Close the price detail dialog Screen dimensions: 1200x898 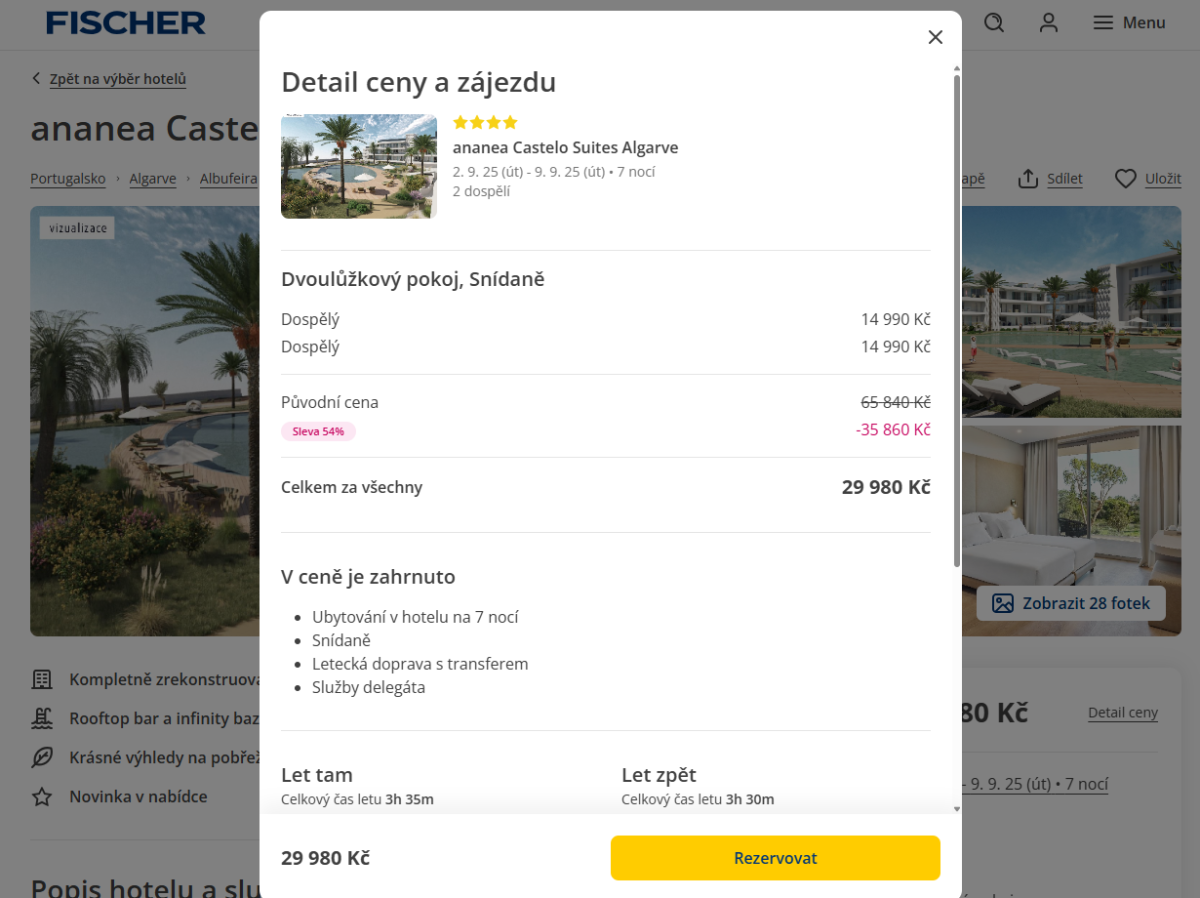point(935,37)
